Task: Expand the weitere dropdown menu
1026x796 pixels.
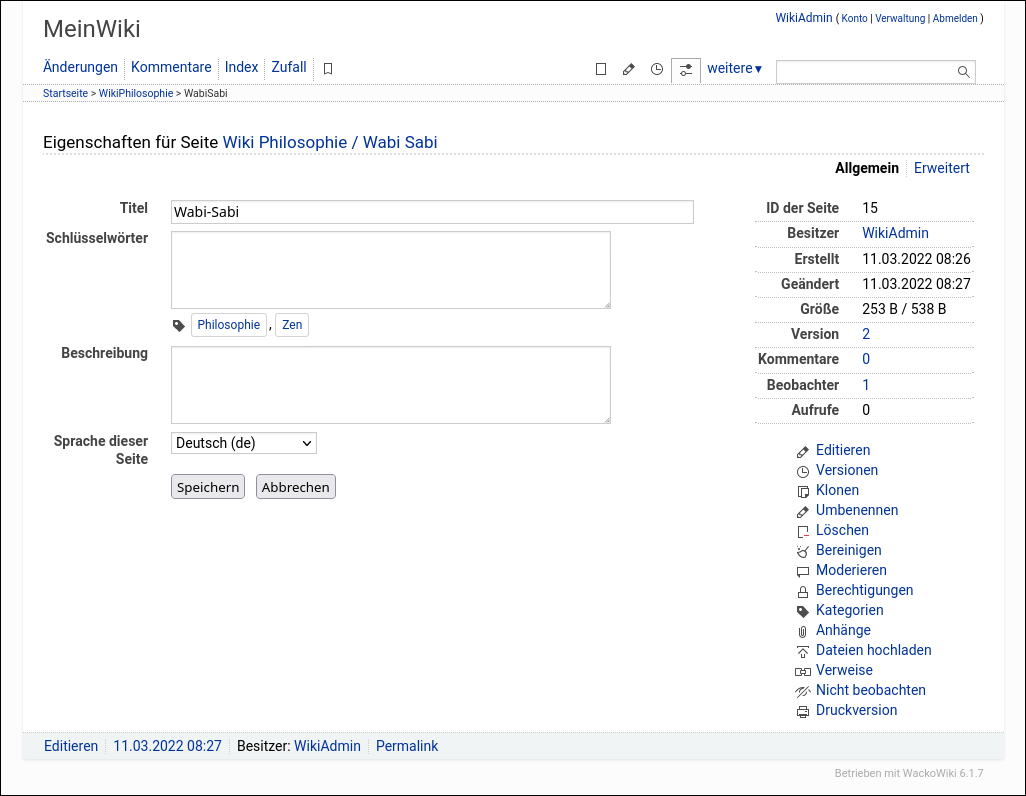Action: click(x=734, y=68)
